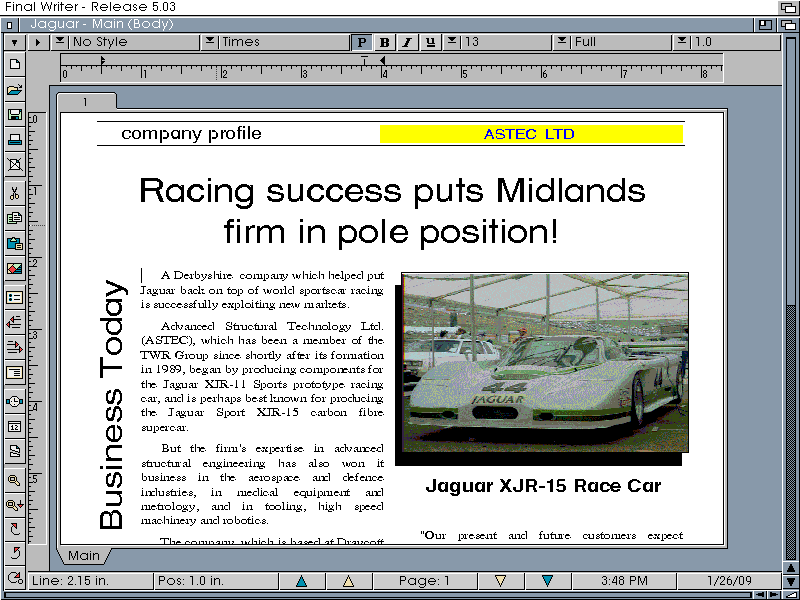Click the indent icon with left-pointing red arrows
800x600 pixels.
tap(14, 322)
